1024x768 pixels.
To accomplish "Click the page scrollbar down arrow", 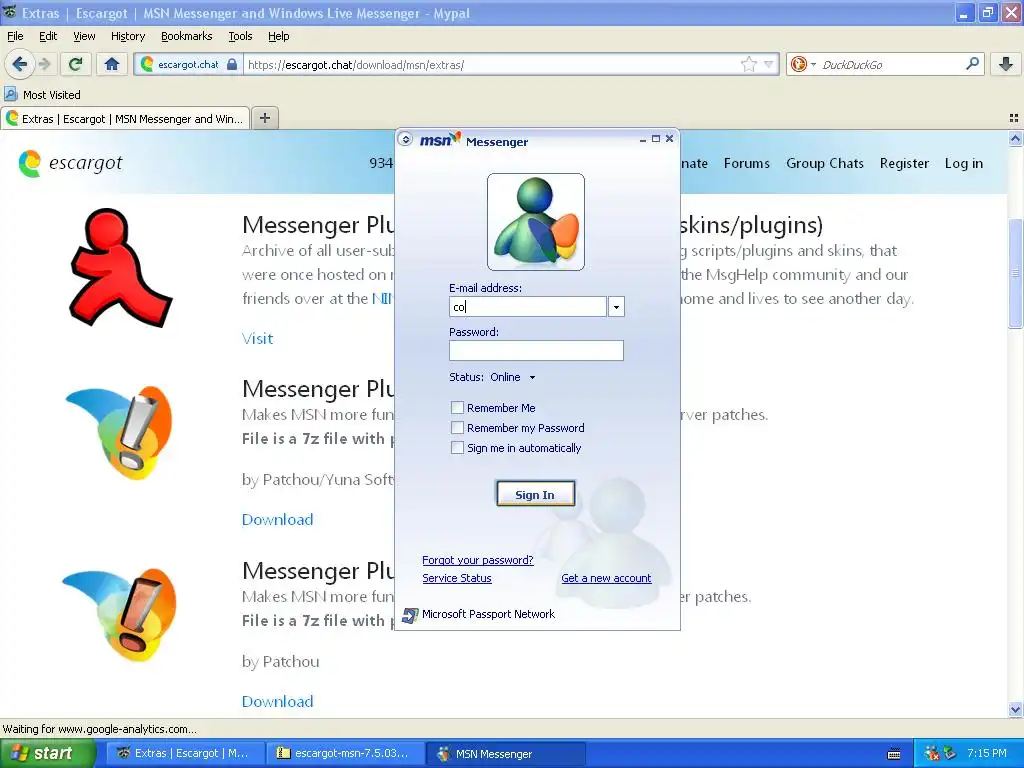I will coord(1016,709).
